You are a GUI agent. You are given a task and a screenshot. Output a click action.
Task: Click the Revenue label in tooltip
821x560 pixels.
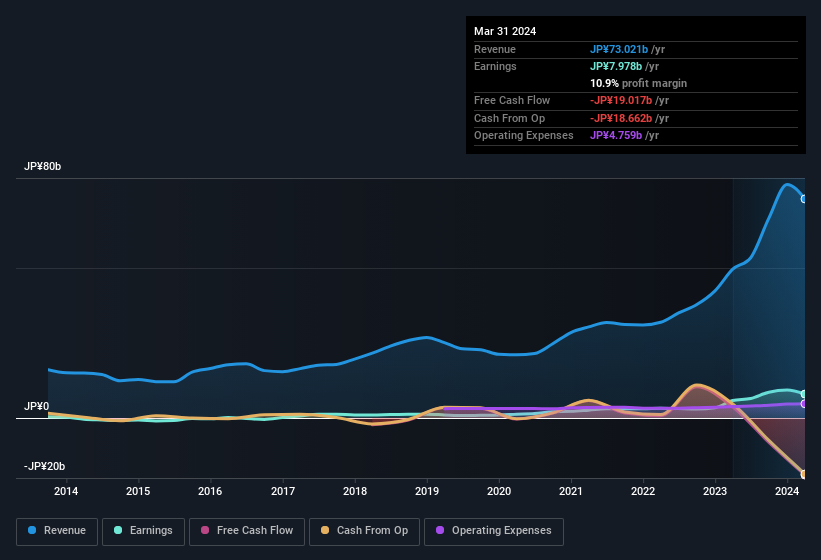coord(495,49)
